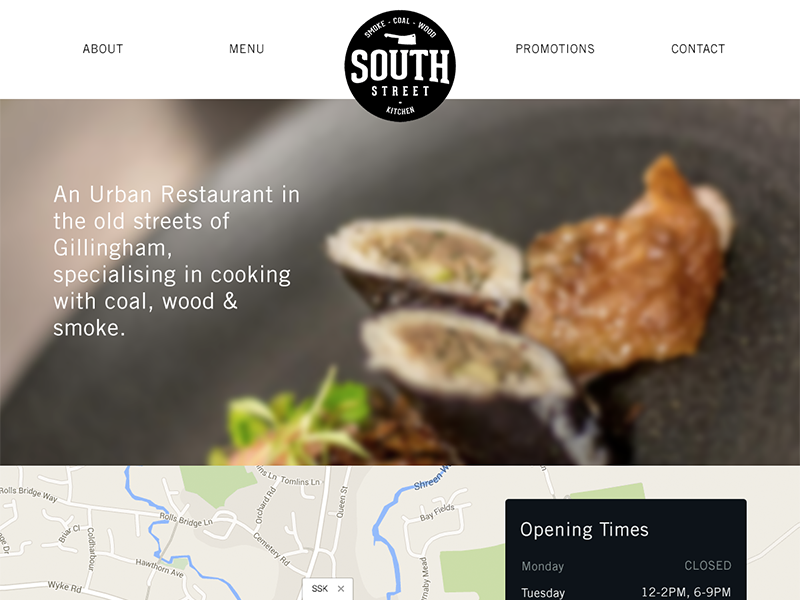The image size is (800, 600).
Task: Click Tomlins Ln label on the map
Action: pyautogui.click(x=301, y=481)
